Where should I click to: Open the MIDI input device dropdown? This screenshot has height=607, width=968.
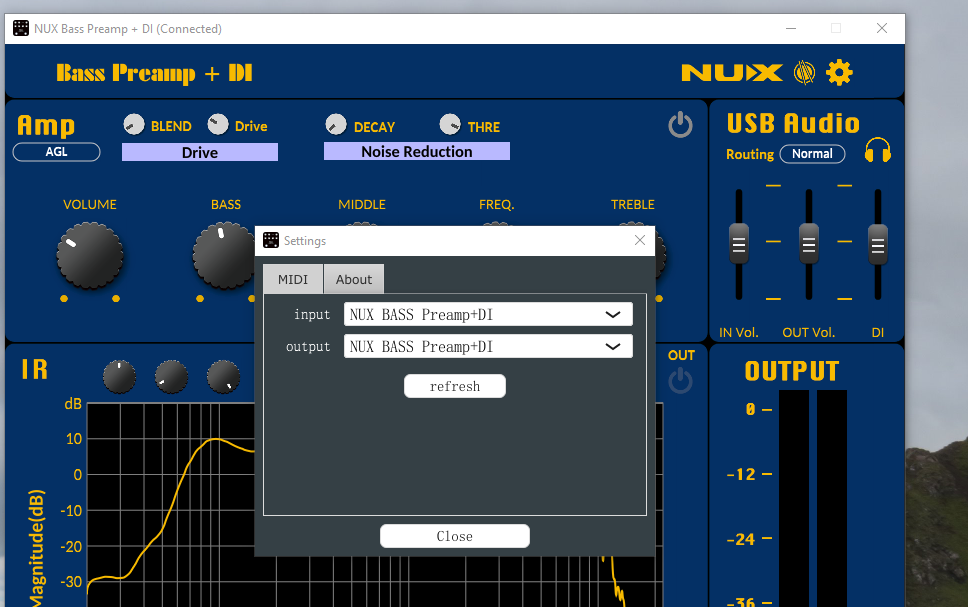click(x=488, y=314)
